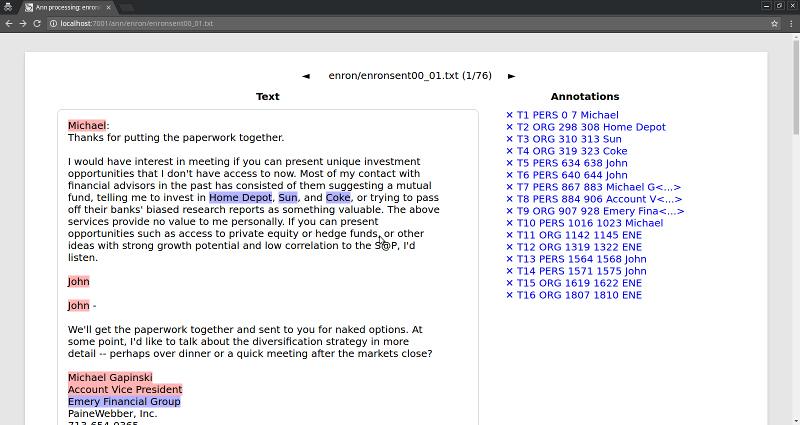Click highlighted 'Account Vice President' in text
The height and width of the screenshot is (425, 800).
point(125,390)
